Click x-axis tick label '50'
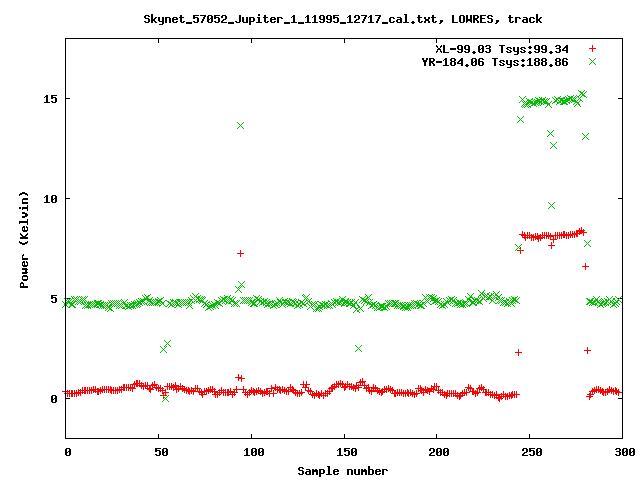Viewport: 640px width, 480px height. tap(161, 452)
